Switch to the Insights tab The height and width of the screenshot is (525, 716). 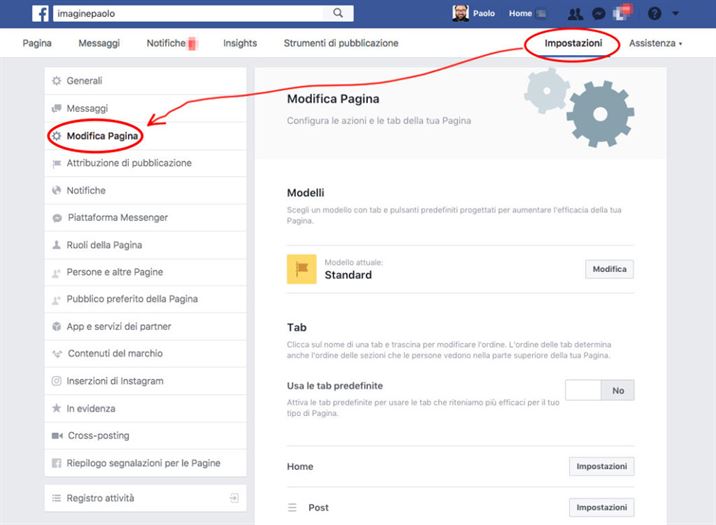[240, 43]
